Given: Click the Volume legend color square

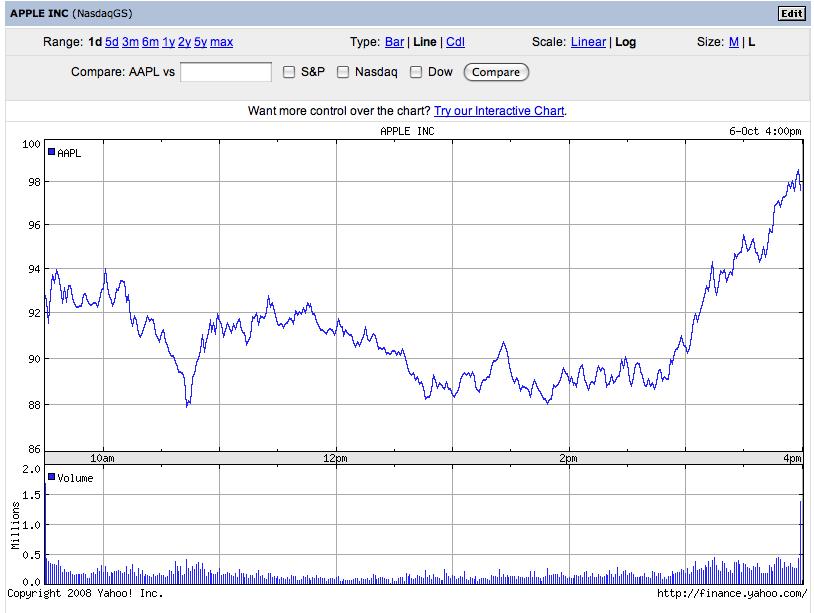Looking at the screenshot, I should [51, 477].
